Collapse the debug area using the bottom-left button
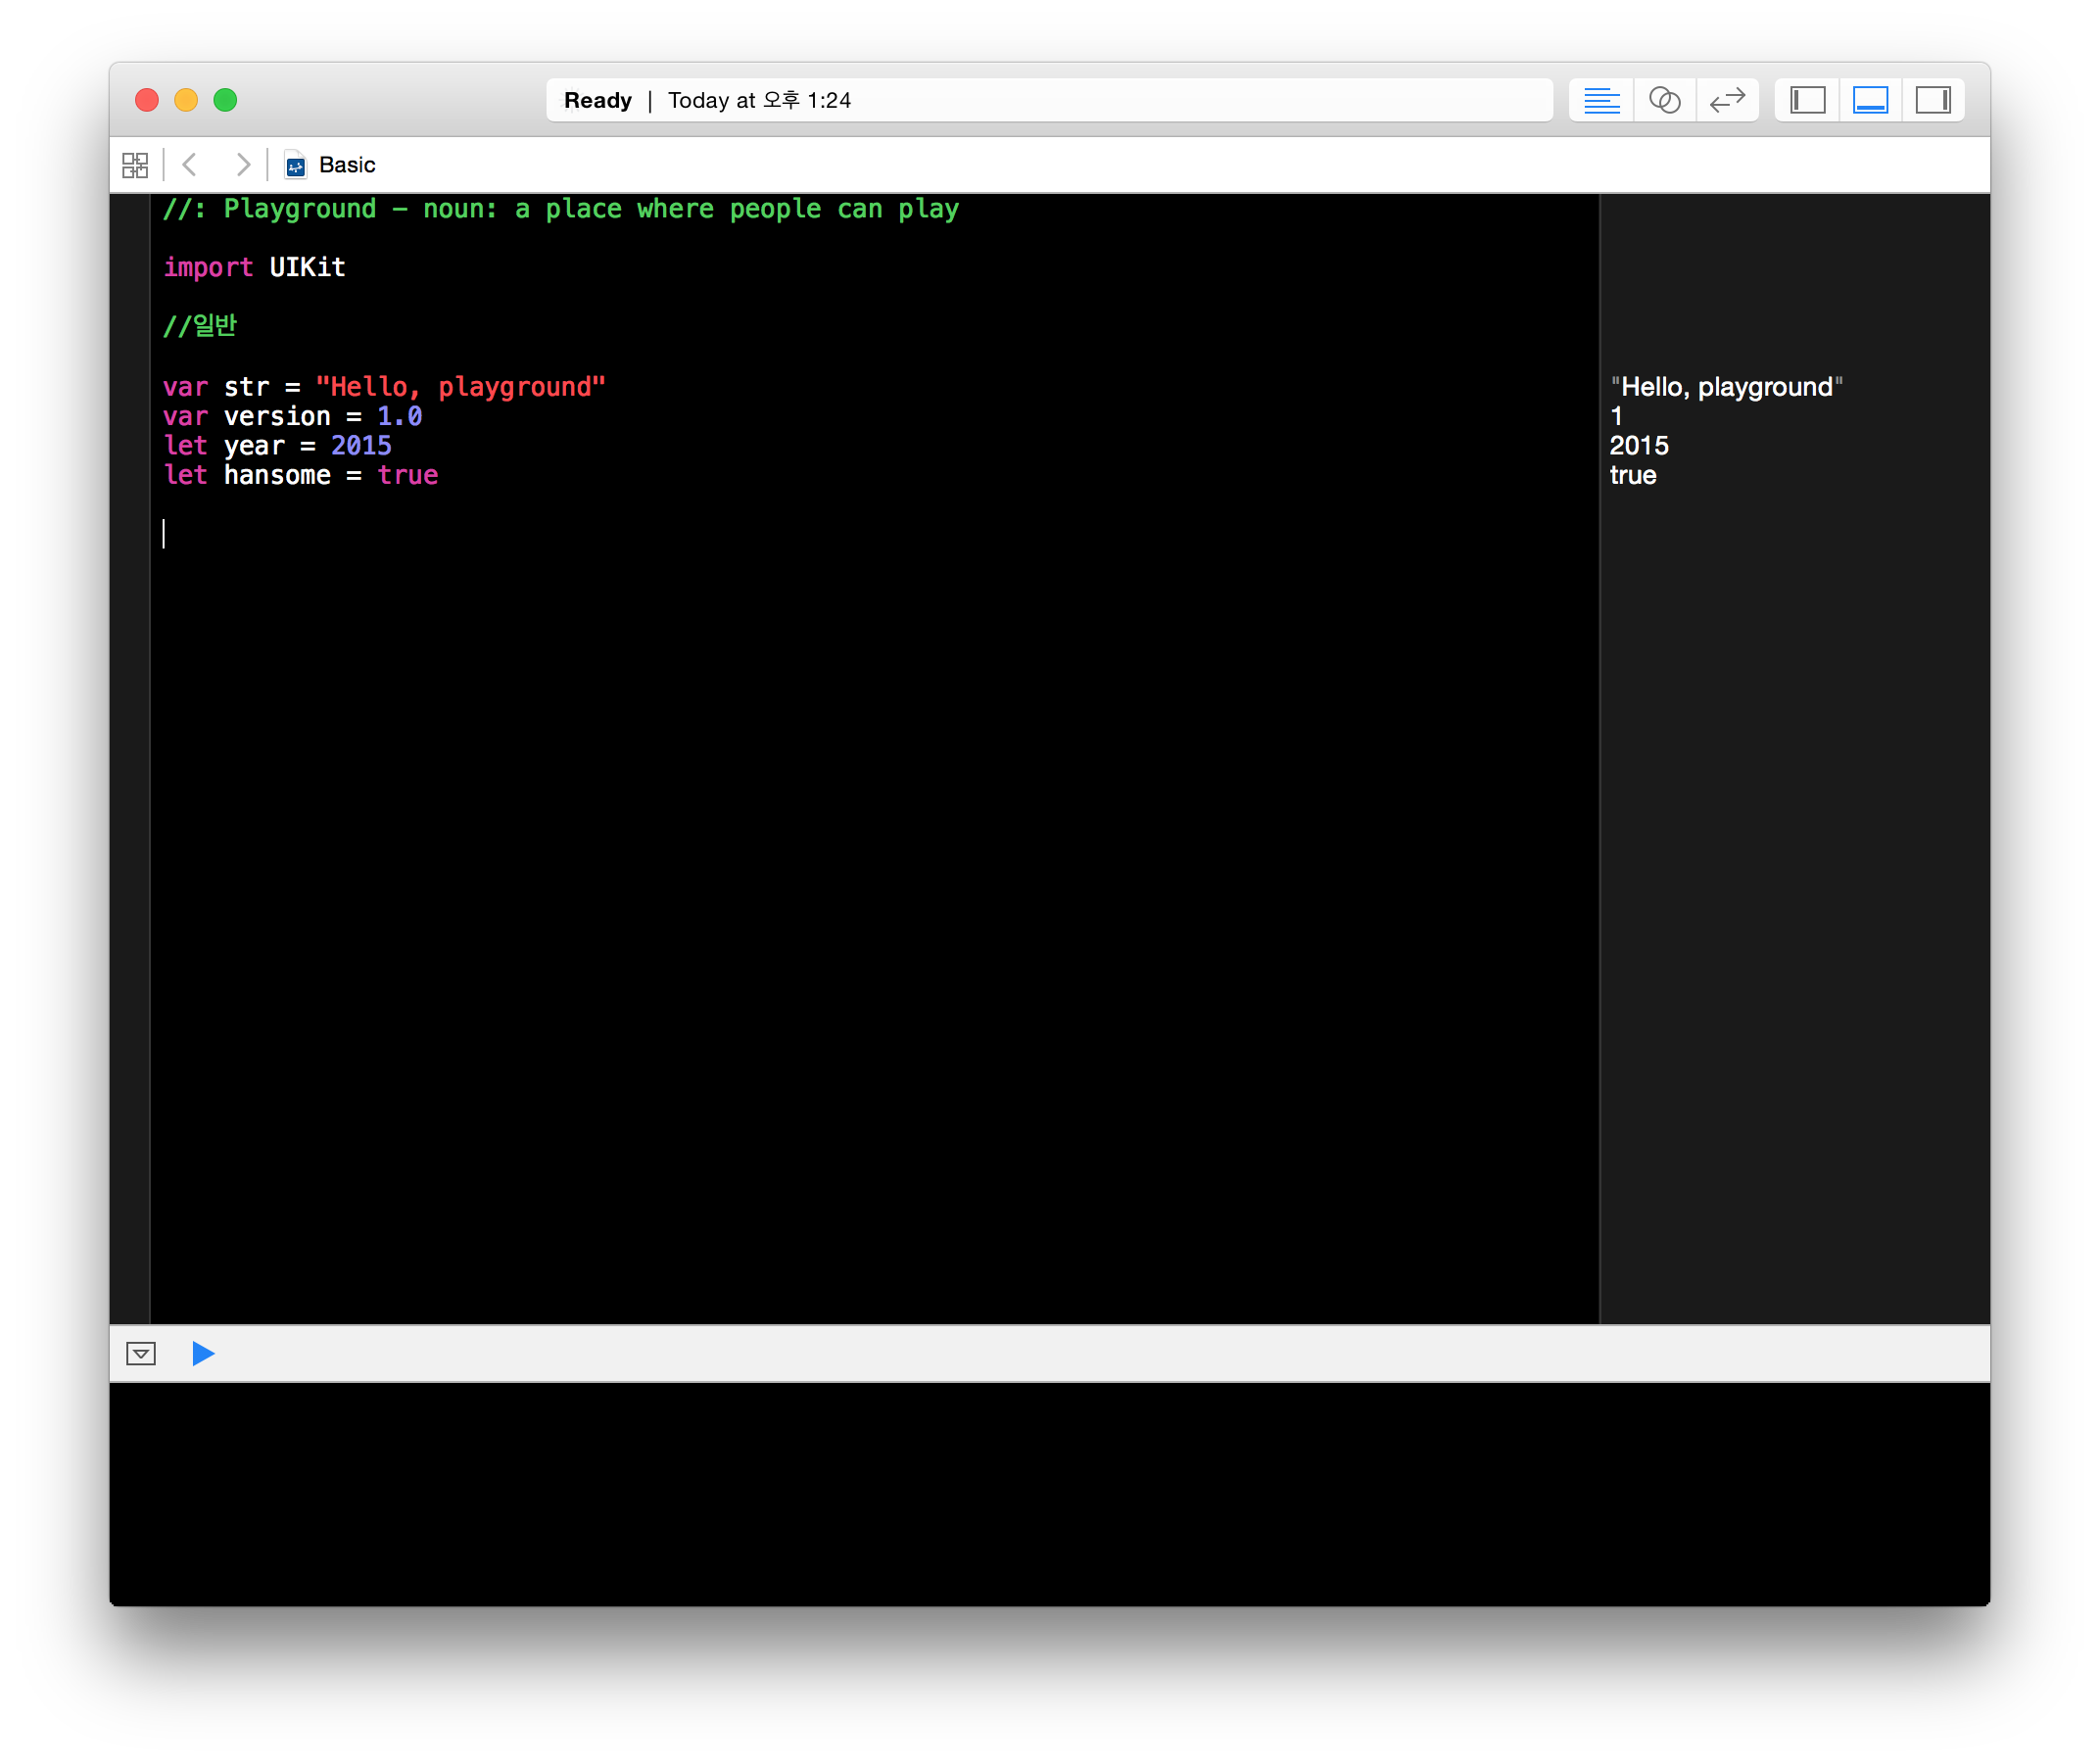2100x1763 pixels. (x=141, y=1353)
